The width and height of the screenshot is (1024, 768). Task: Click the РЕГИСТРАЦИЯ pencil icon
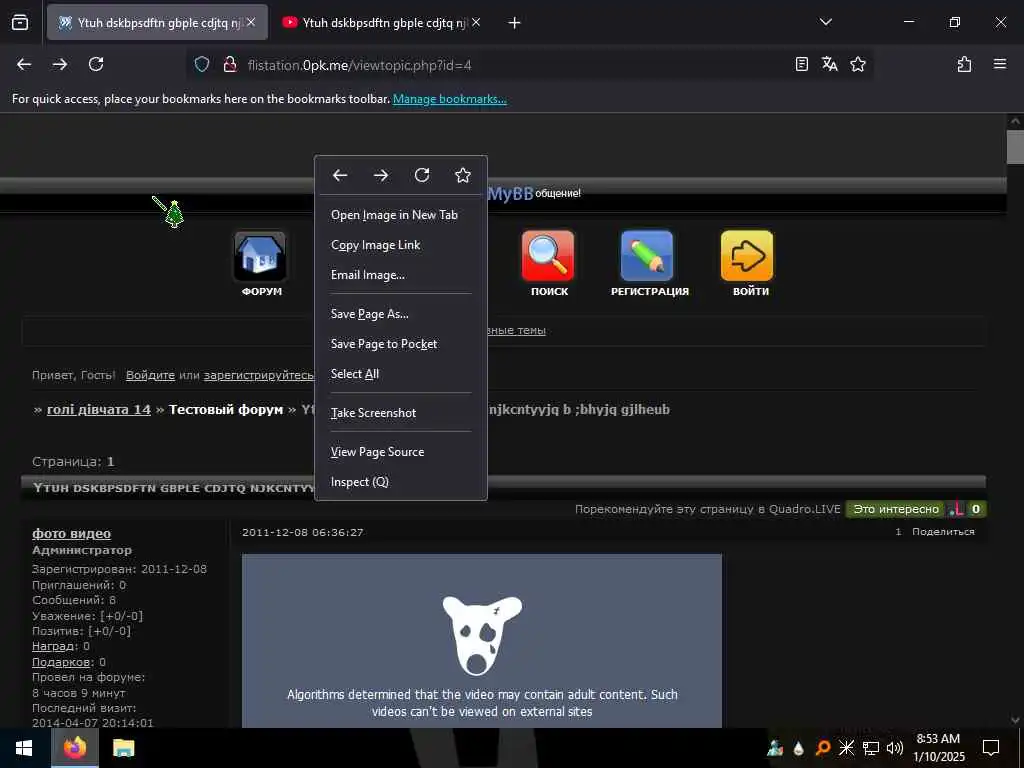(647, 256)
